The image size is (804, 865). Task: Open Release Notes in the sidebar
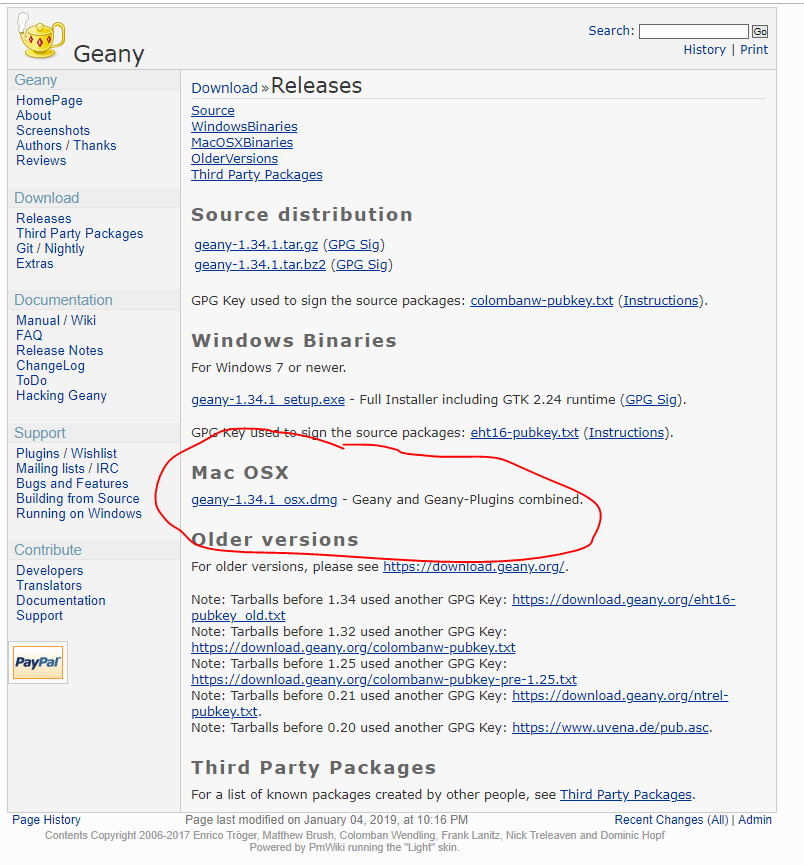pyautogui.click(x=59, y=351)
